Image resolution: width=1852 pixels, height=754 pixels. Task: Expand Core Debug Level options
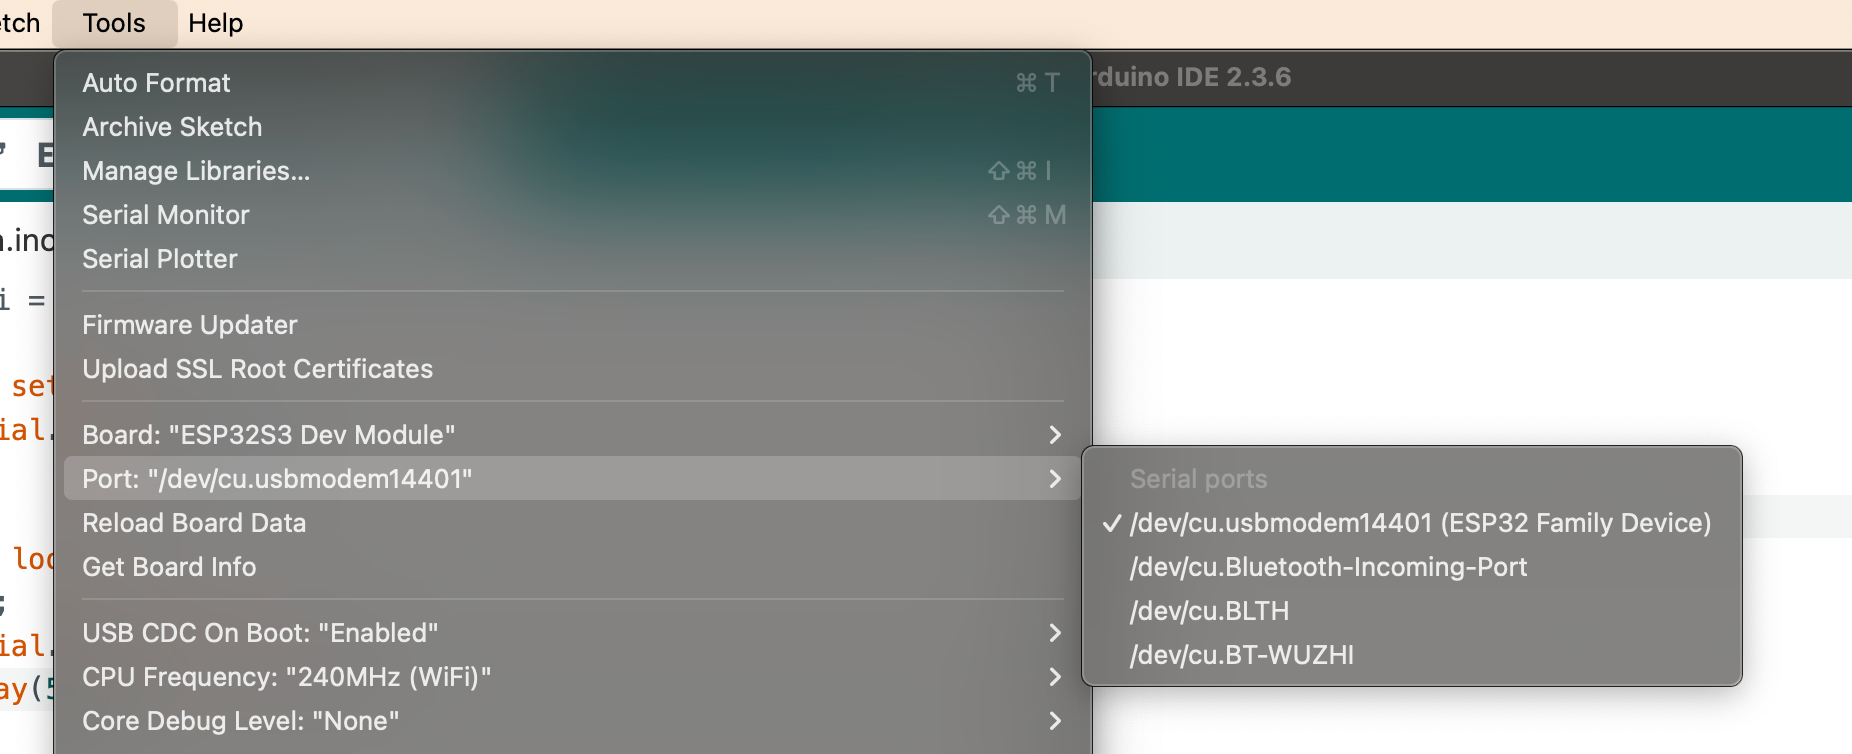pos(240,721)
